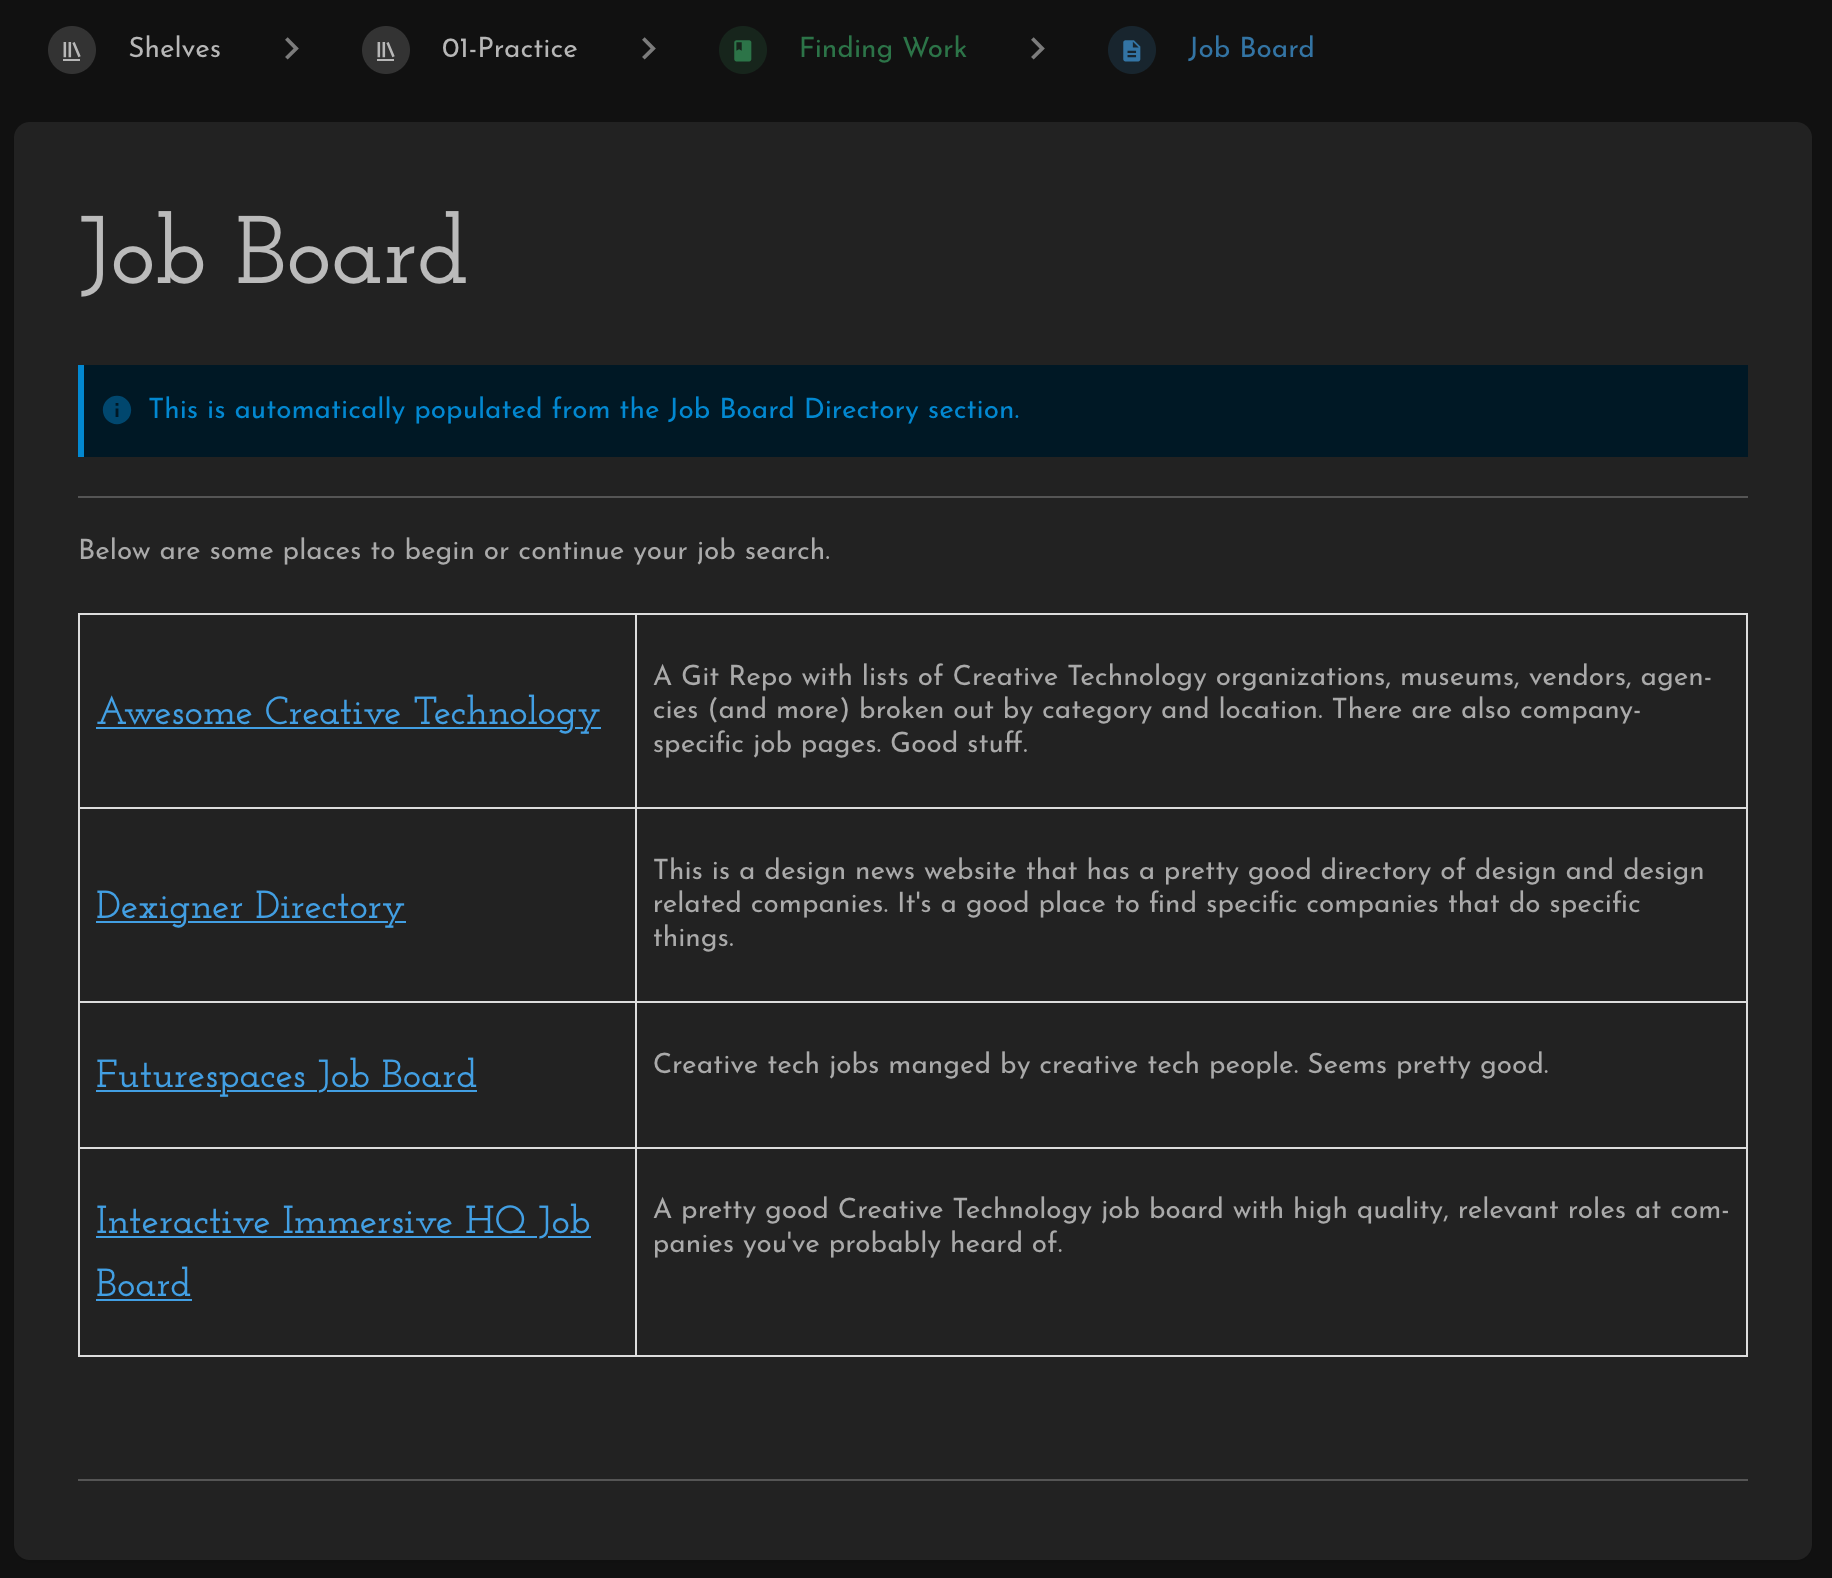Click 'A pretty good Creative Technology job board' description
Viewport: 1832px width, 1578px height.
(x=1191, y=1226)
